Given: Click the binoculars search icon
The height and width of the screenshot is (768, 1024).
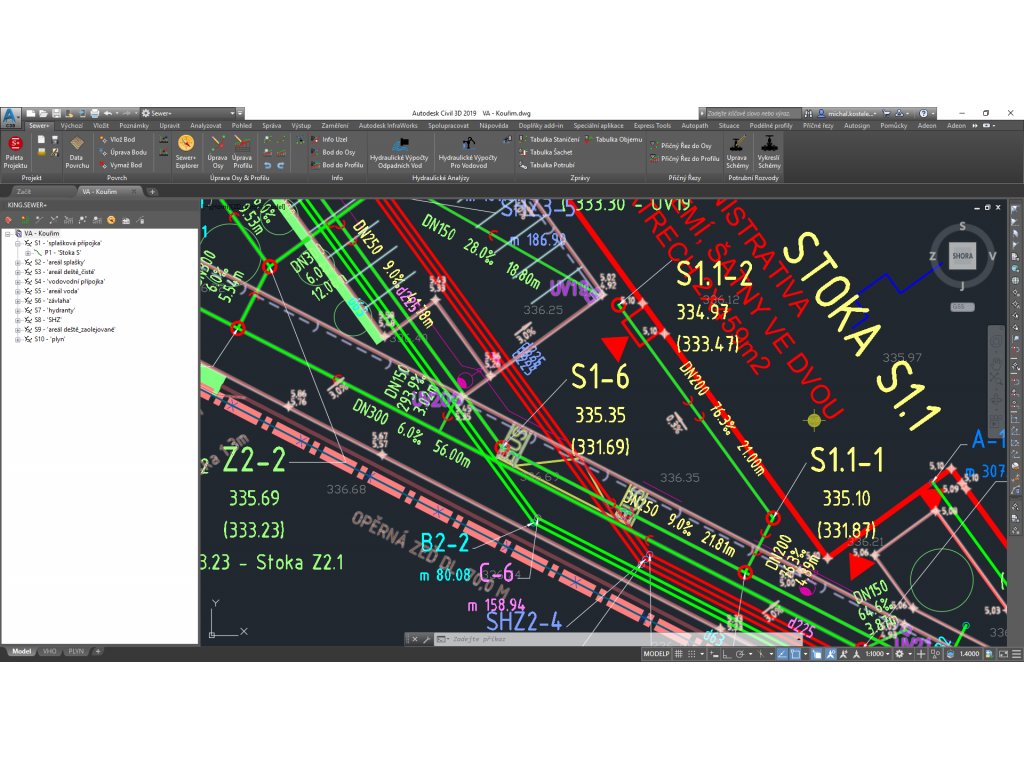Looking at the screenshot, I should click(x=808, y=113).
